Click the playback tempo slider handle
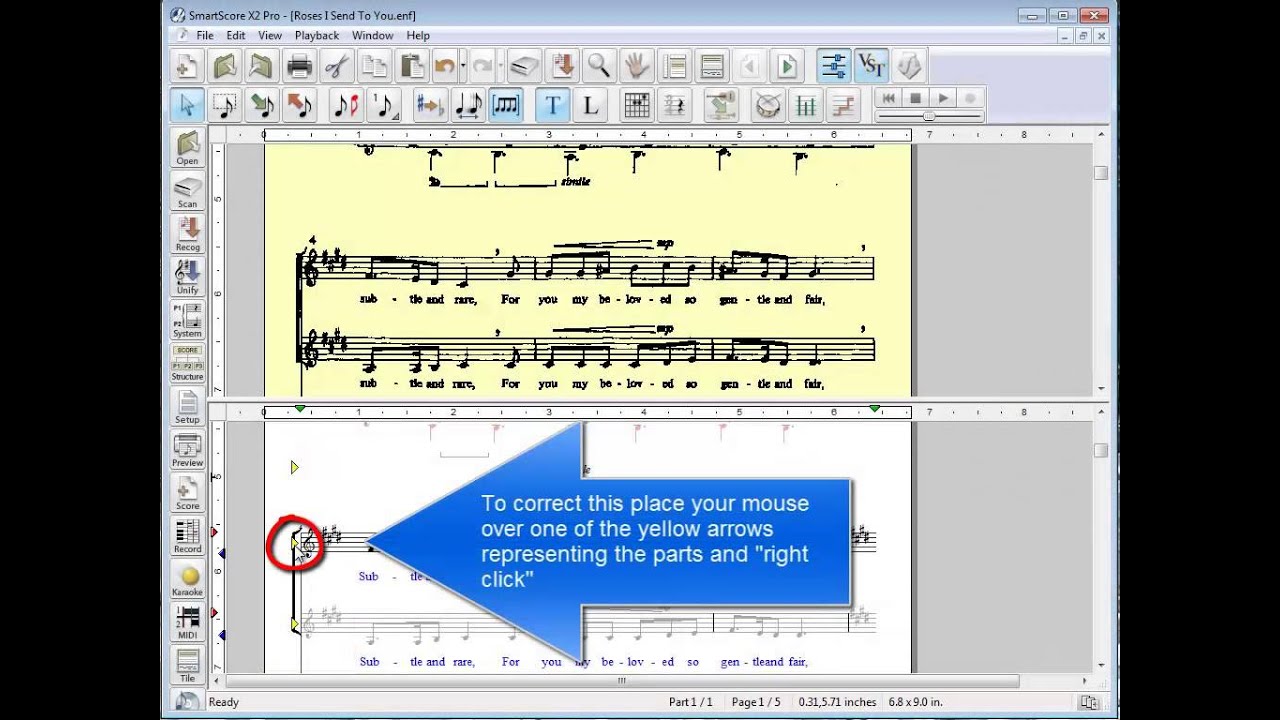This screenshot has height=720, width=1280. click(929, 117)
